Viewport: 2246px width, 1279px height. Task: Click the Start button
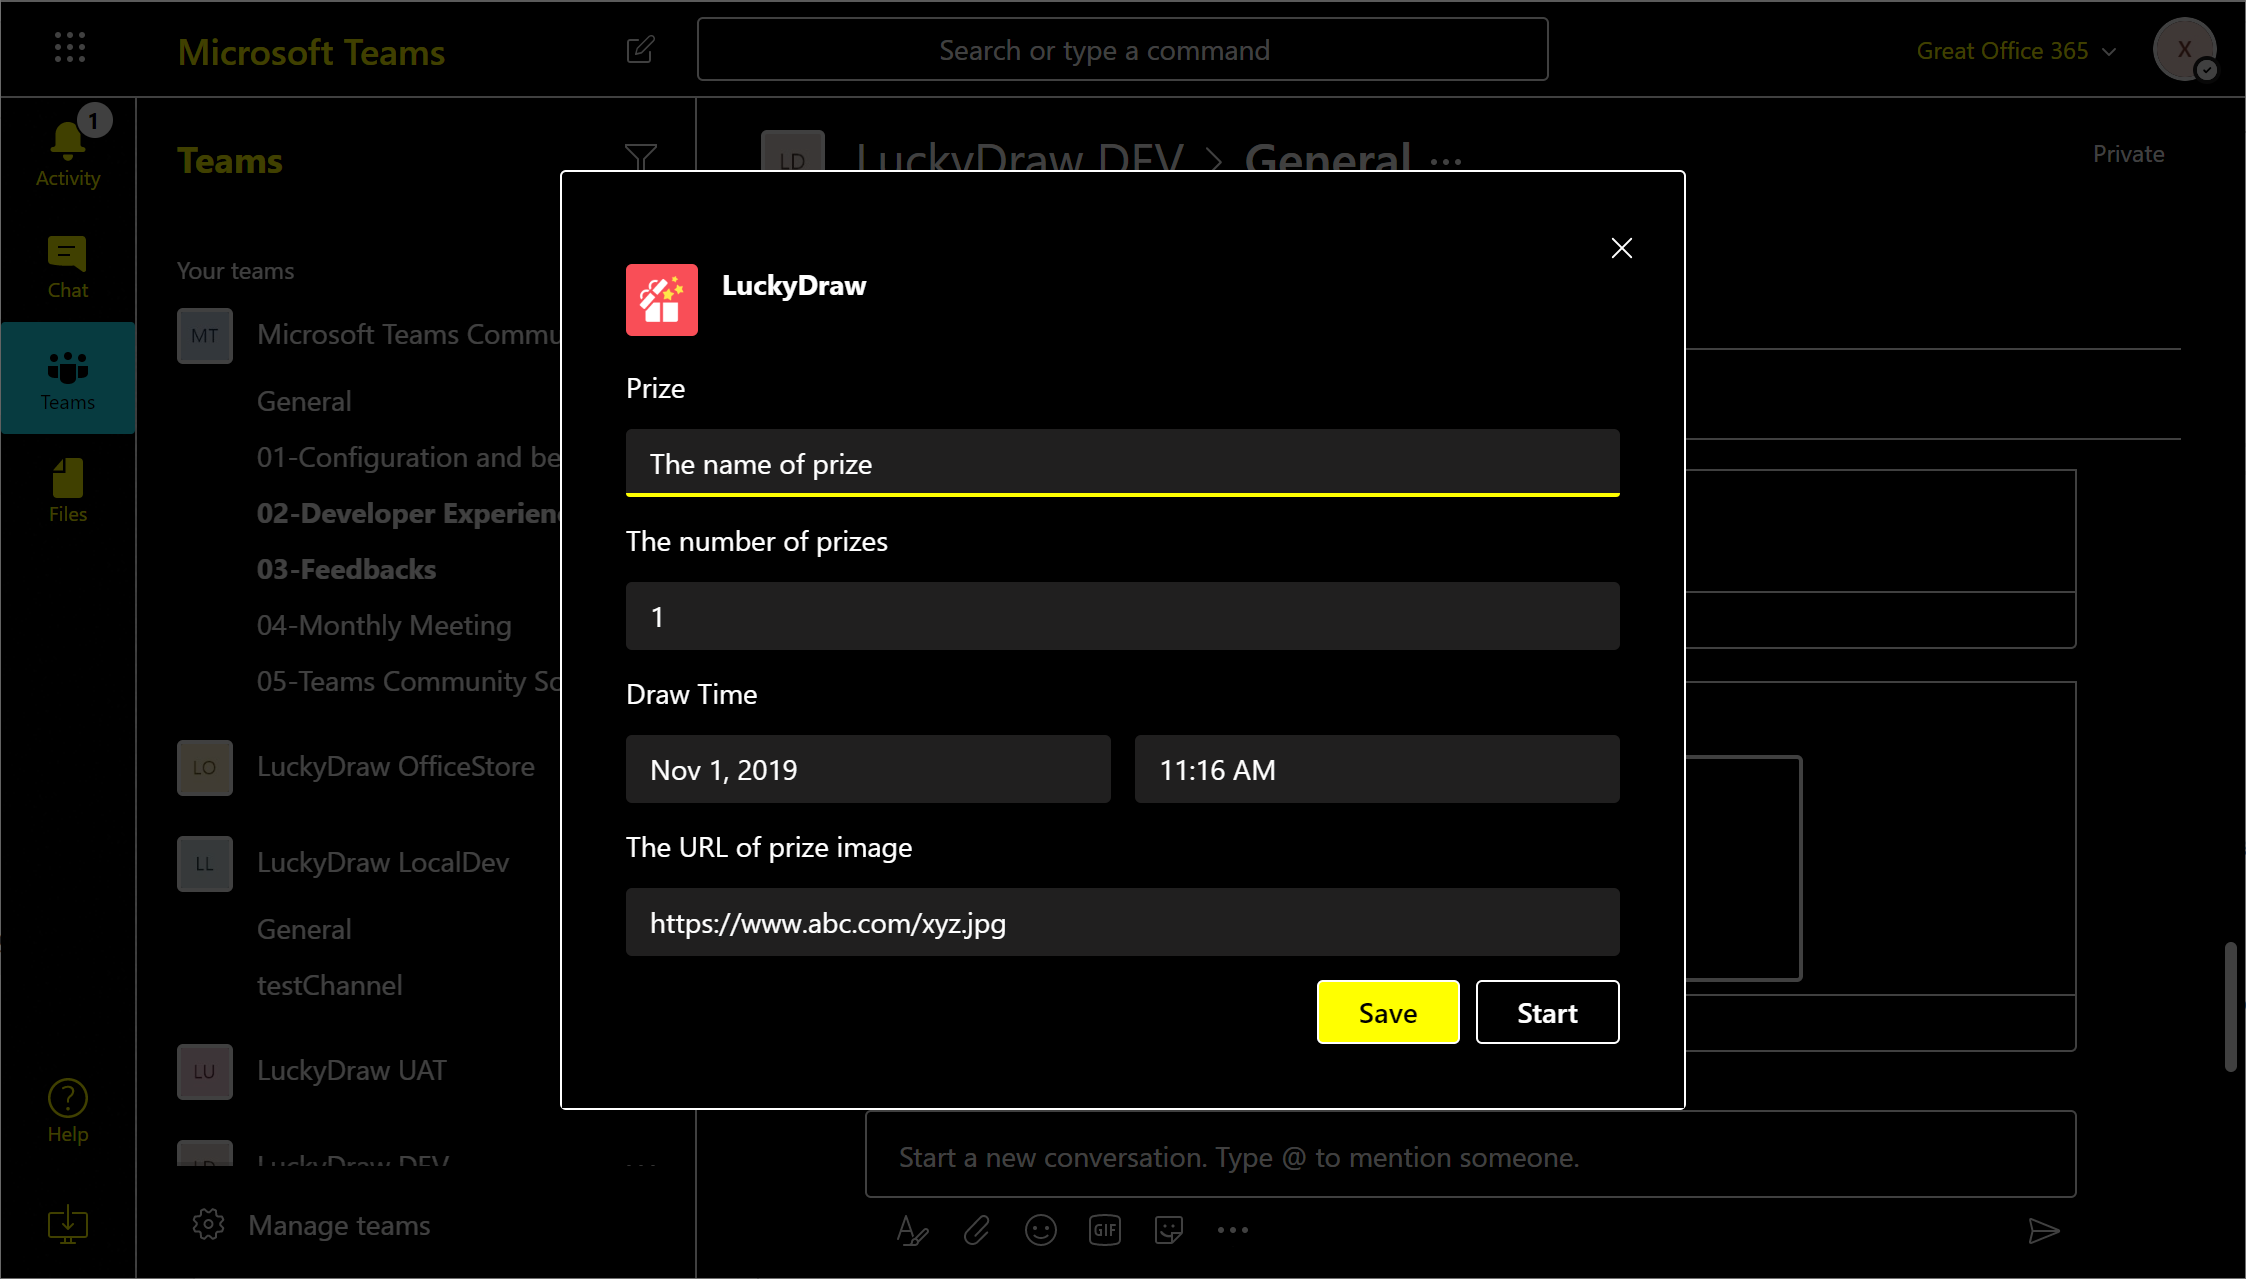coord(1548,1012)
